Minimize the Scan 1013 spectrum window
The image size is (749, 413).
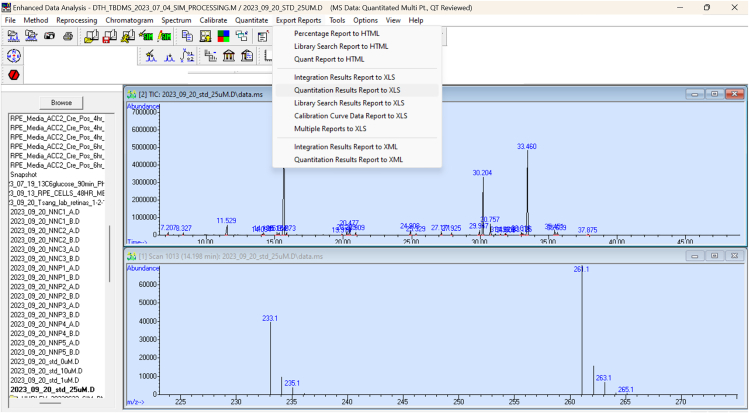[695, 256]
